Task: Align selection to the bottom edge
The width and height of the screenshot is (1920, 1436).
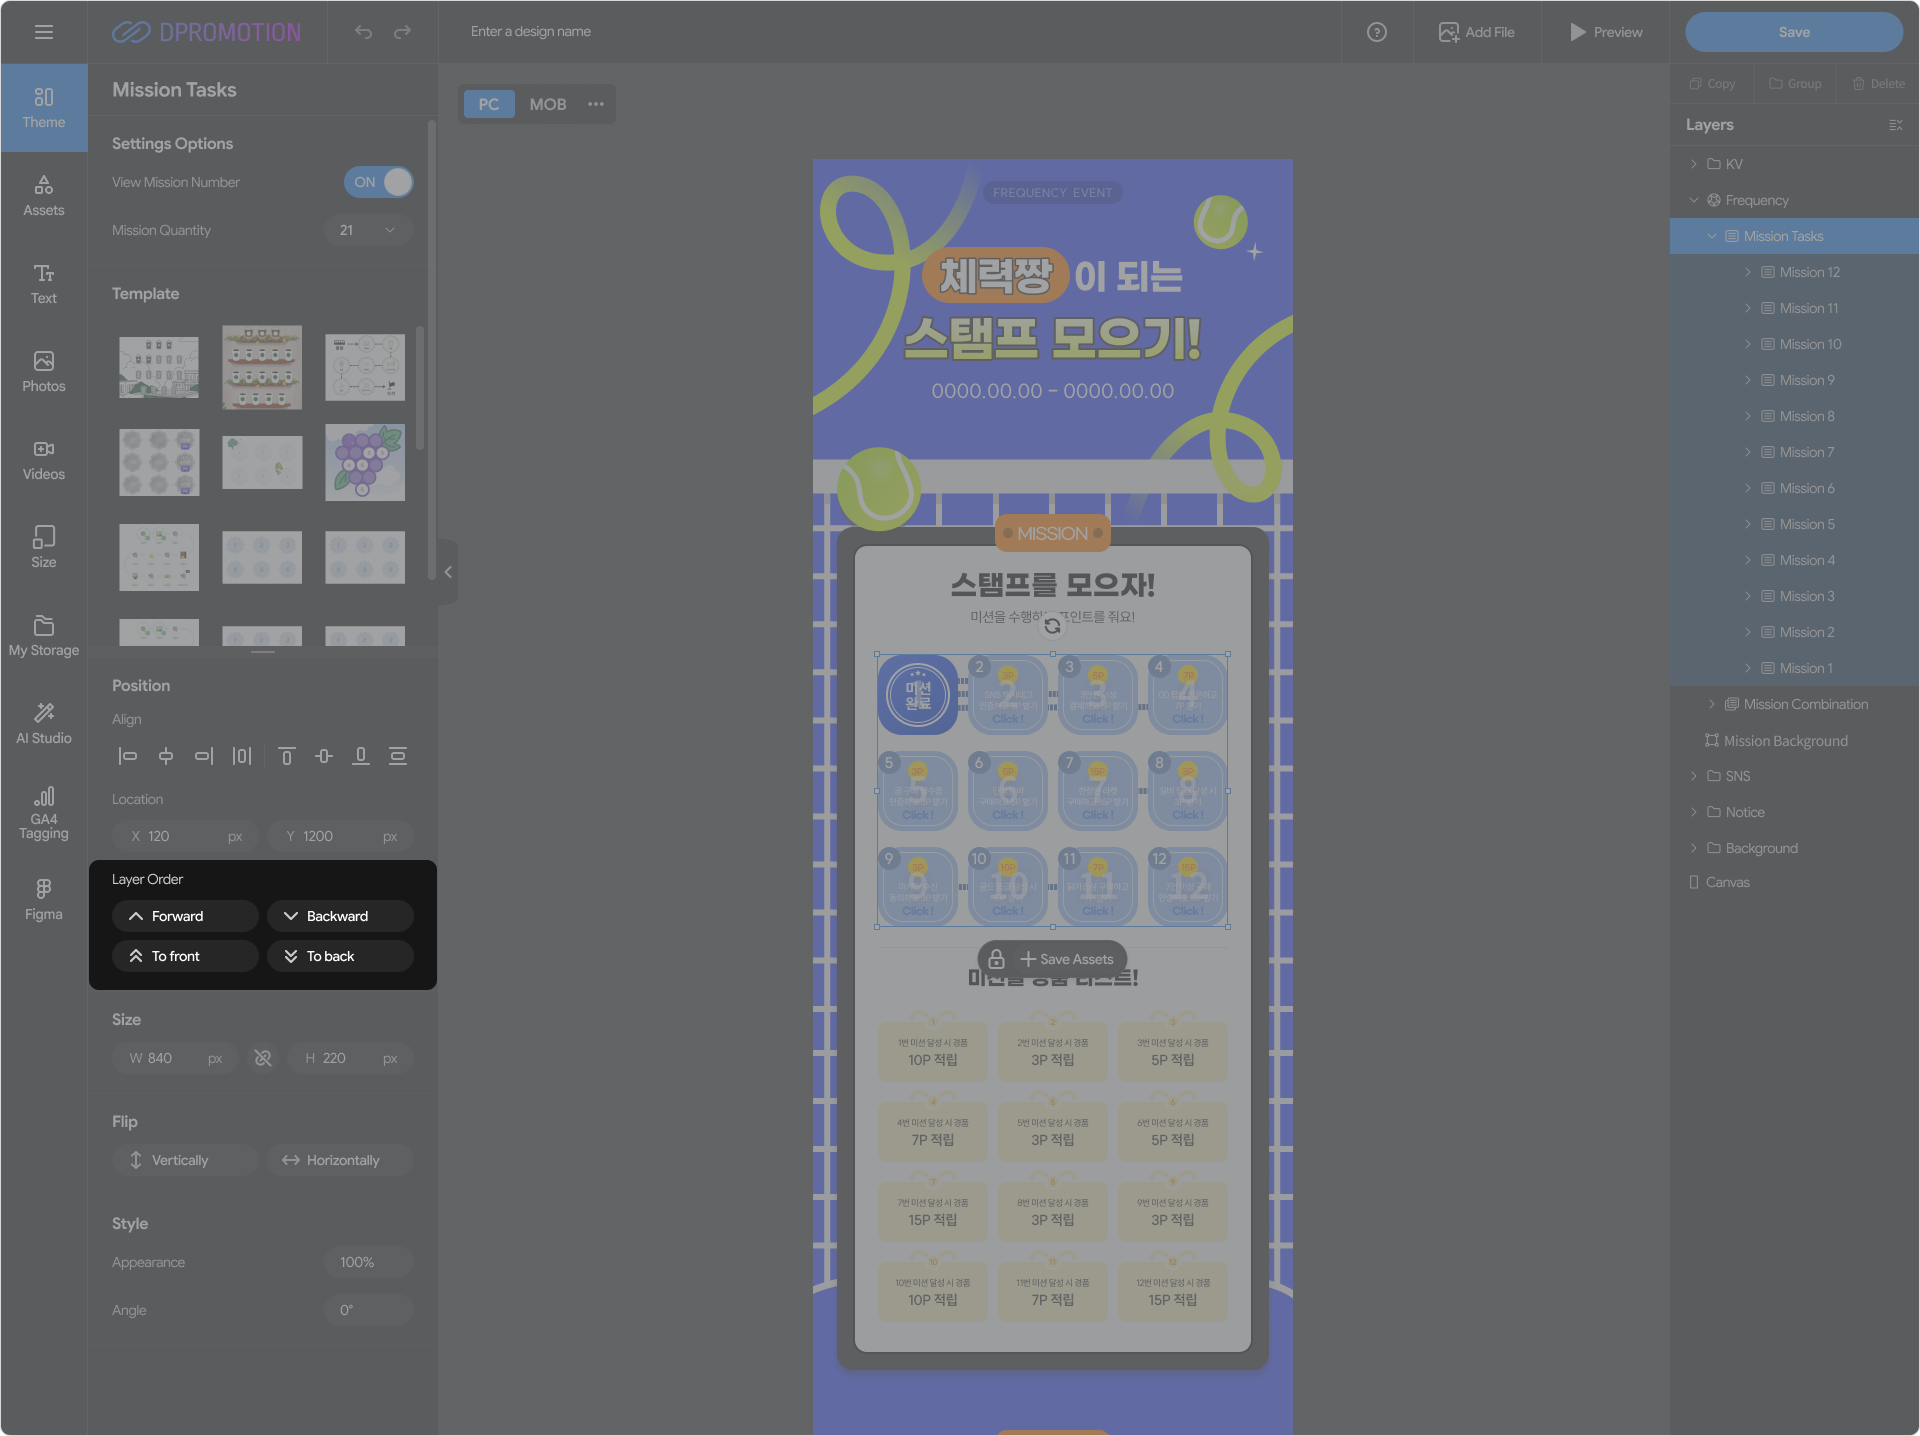Action: (361, 756)
